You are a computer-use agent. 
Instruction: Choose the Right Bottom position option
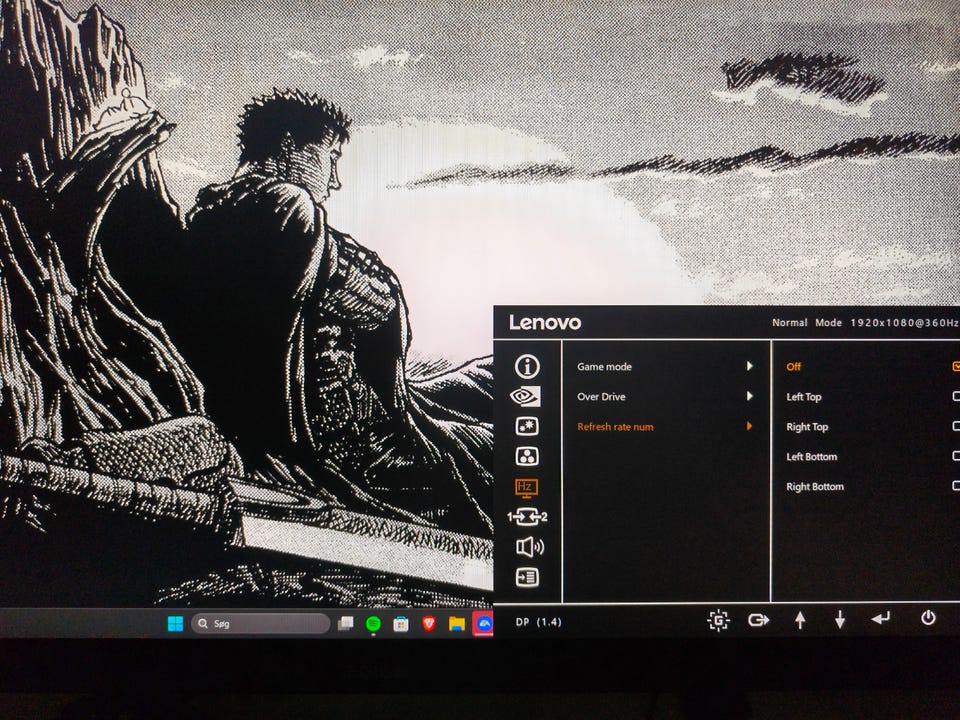point(815,487)
